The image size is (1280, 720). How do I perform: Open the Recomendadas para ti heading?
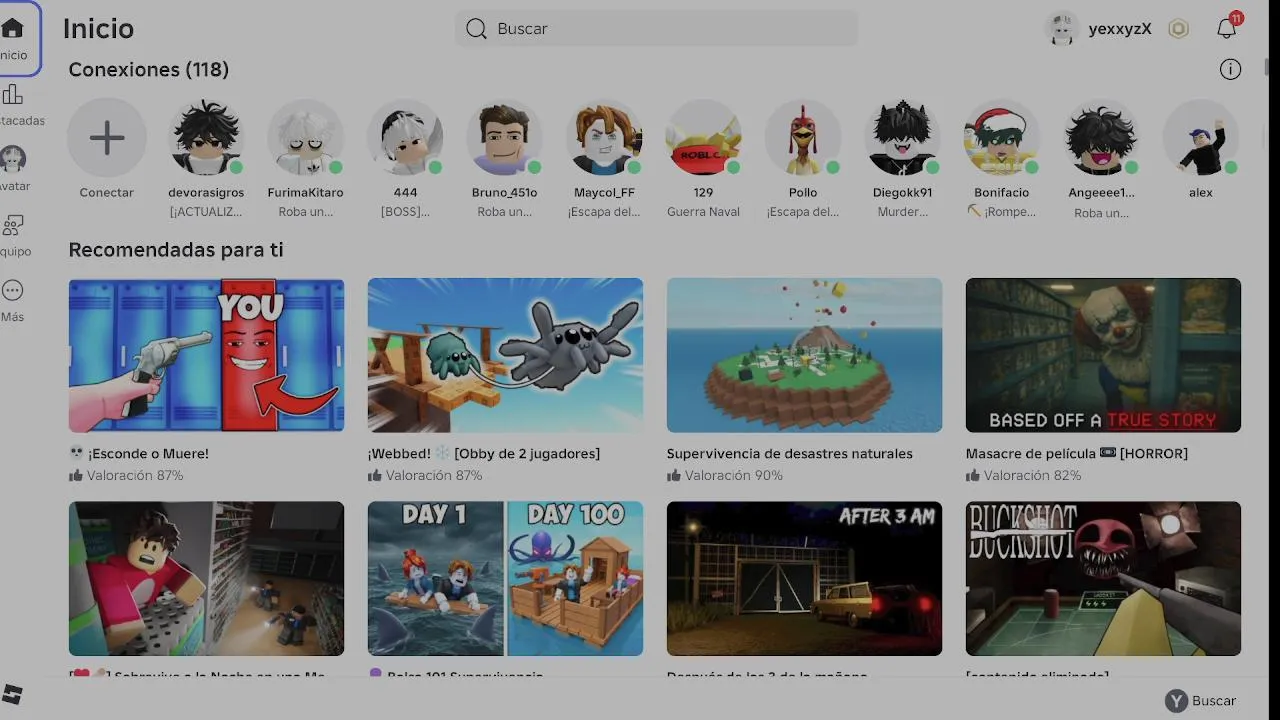176,250
